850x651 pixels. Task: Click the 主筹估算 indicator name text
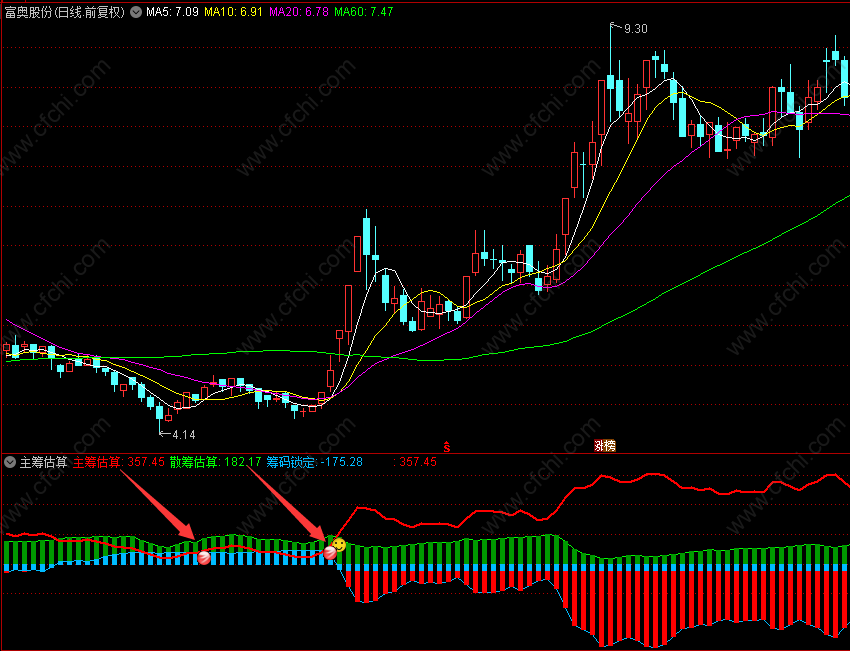click(x=43, y=462)
